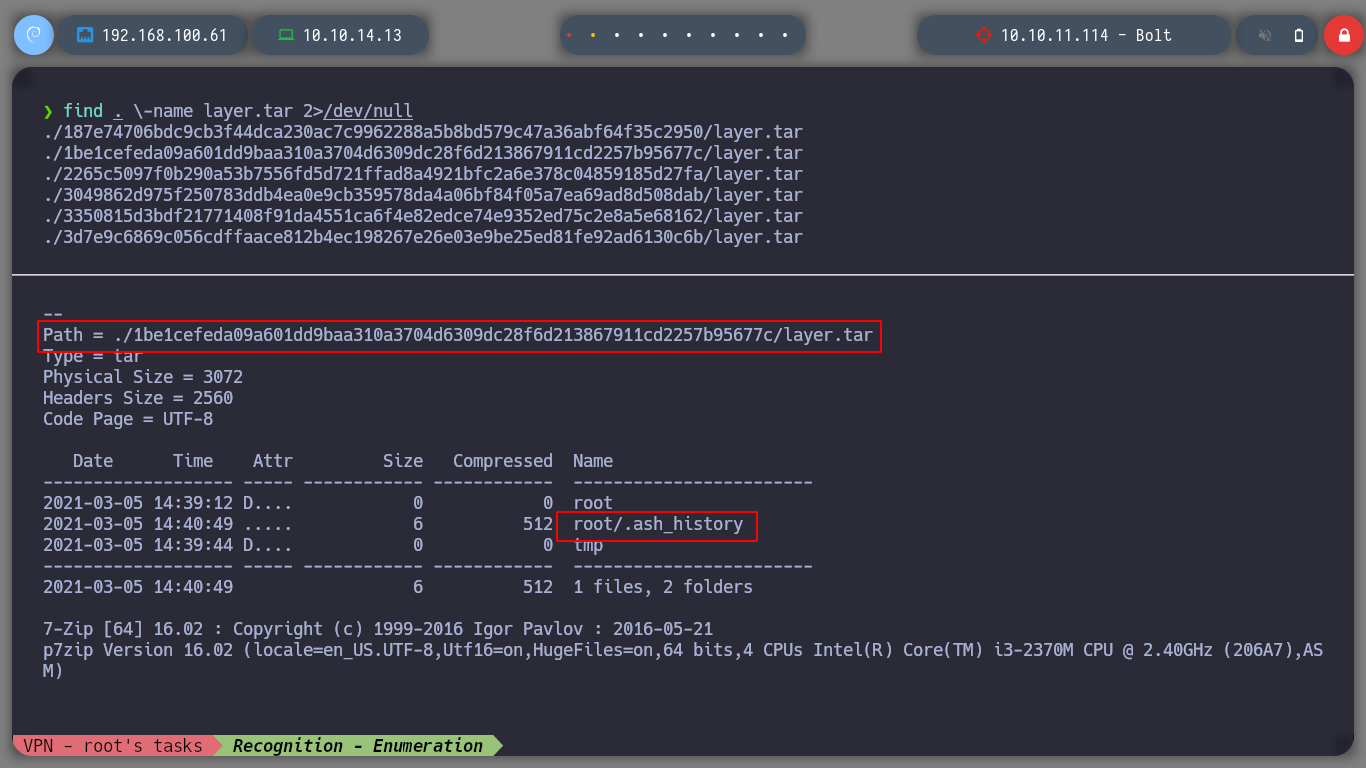Select the red workspace dot
This screenshot has height=768, width=1366.
point(569,35)
